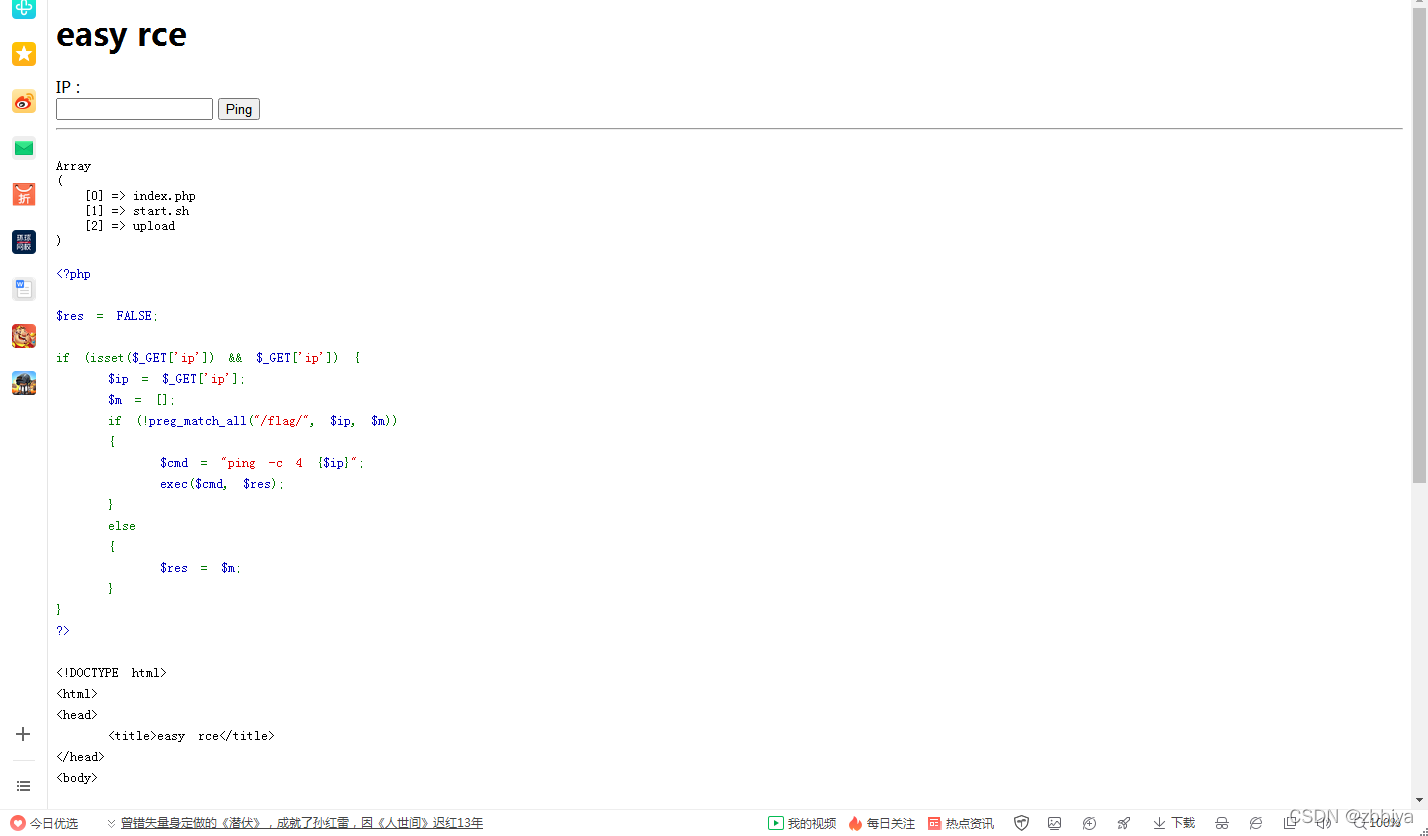Open 我的视频 in the status bar
This screenshot has height=836, width=1428.
[x=802, y=823]
